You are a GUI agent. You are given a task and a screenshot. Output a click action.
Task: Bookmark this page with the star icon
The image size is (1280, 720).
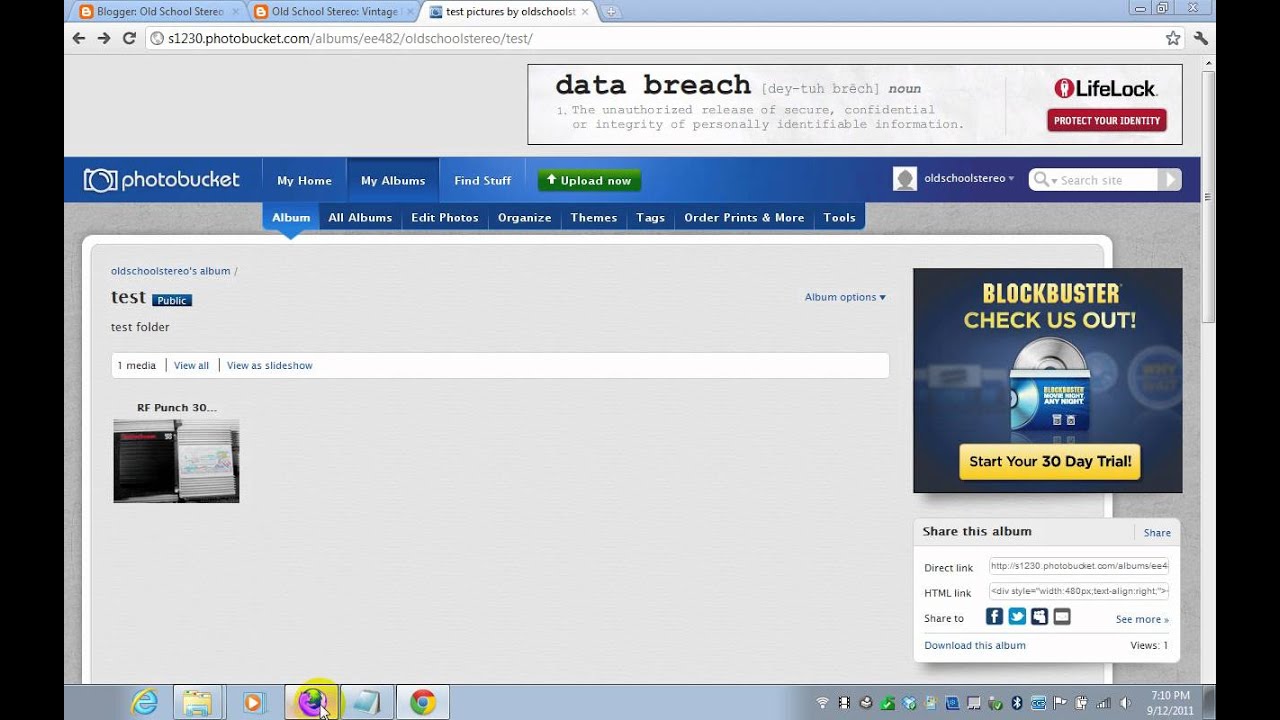coord(1173,38)
